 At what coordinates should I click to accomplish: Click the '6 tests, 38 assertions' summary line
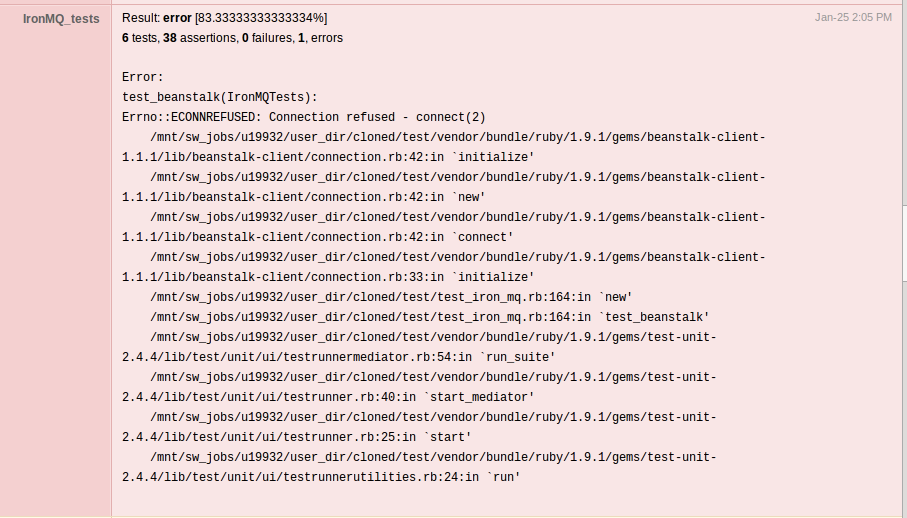point(233,38)
